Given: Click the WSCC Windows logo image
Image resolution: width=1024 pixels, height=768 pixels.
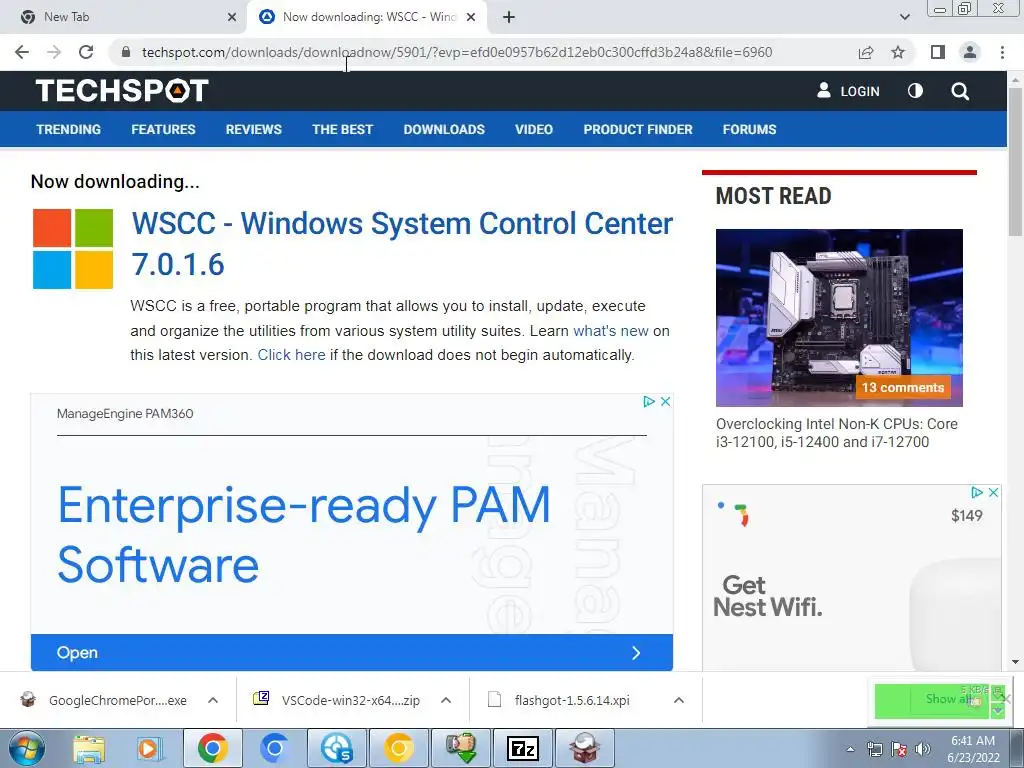Looking at the screenshot, I should [x=73, y=249].
